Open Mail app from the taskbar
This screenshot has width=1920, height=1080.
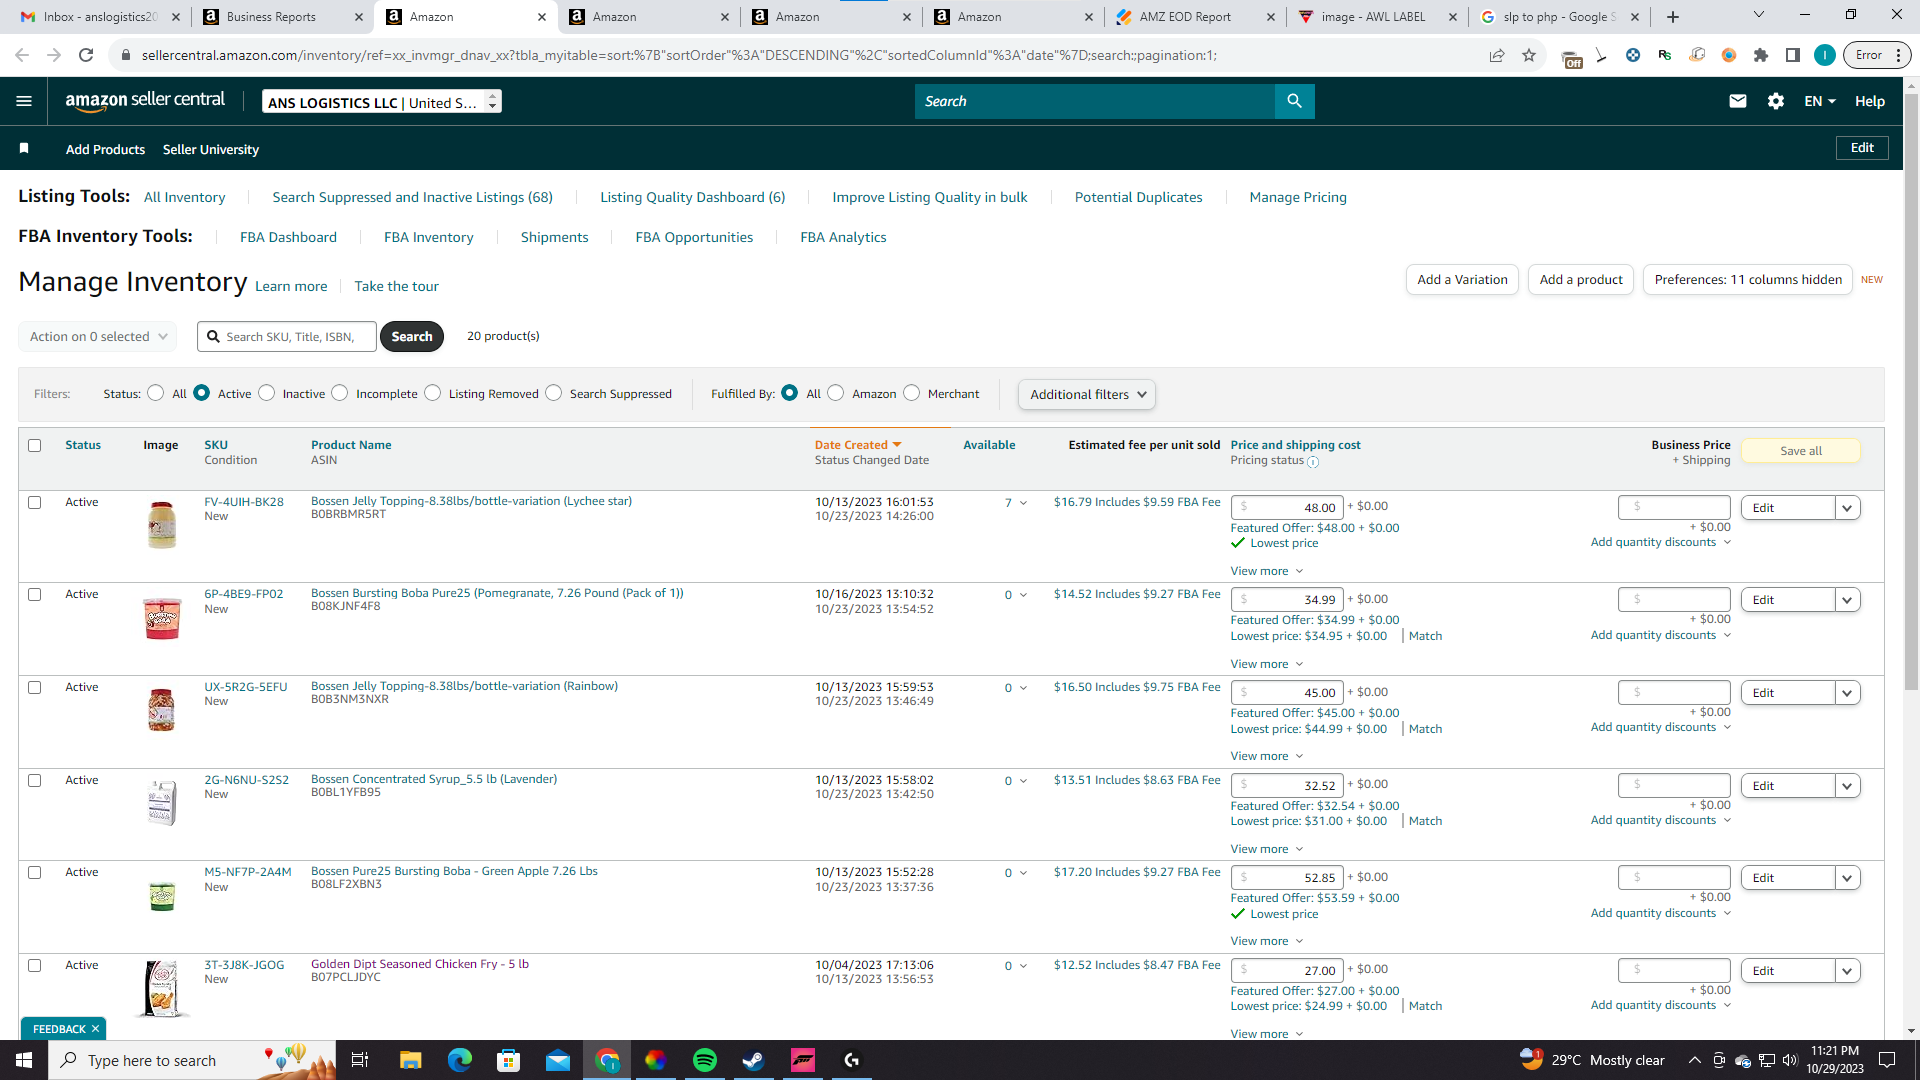558,1060
